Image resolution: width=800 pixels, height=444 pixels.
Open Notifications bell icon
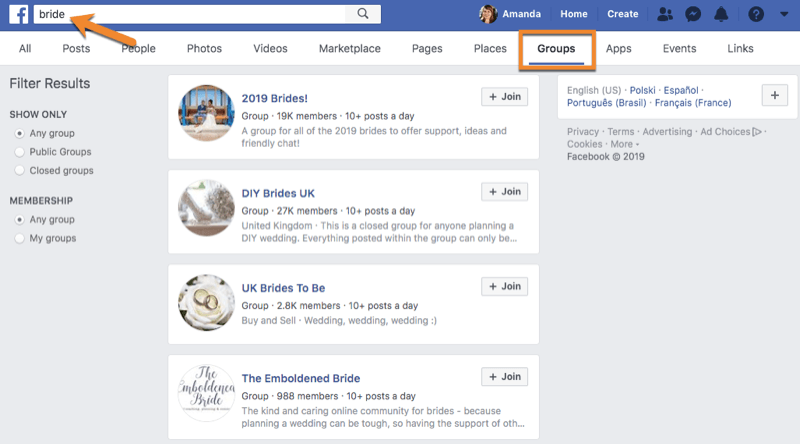click(721, 14)
